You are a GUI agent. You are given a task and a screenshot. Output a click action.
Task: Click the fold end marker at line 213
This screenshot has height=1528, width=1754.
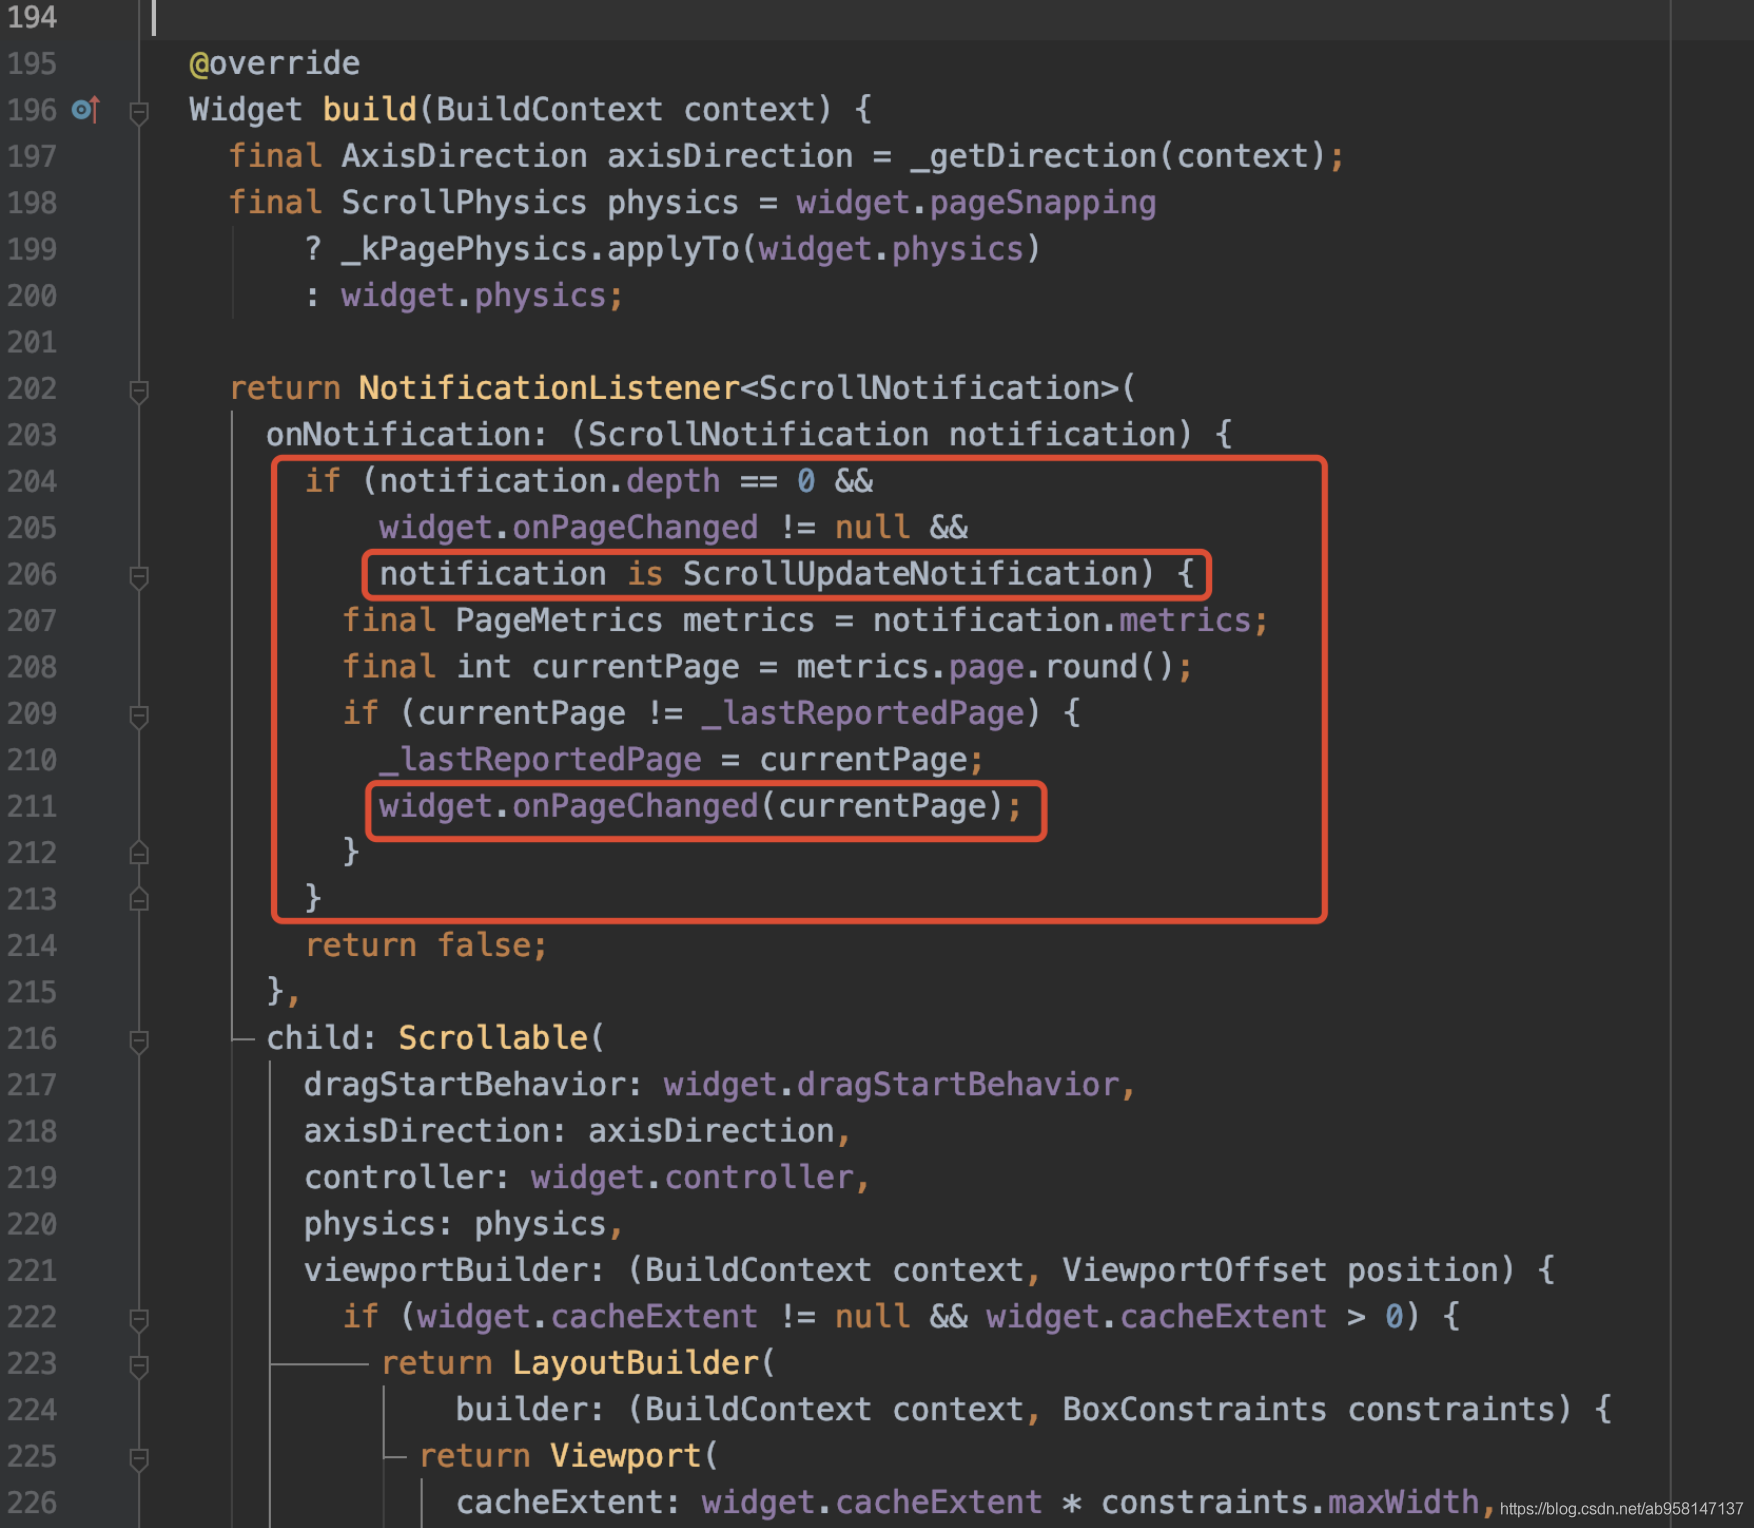pos(139,899)
